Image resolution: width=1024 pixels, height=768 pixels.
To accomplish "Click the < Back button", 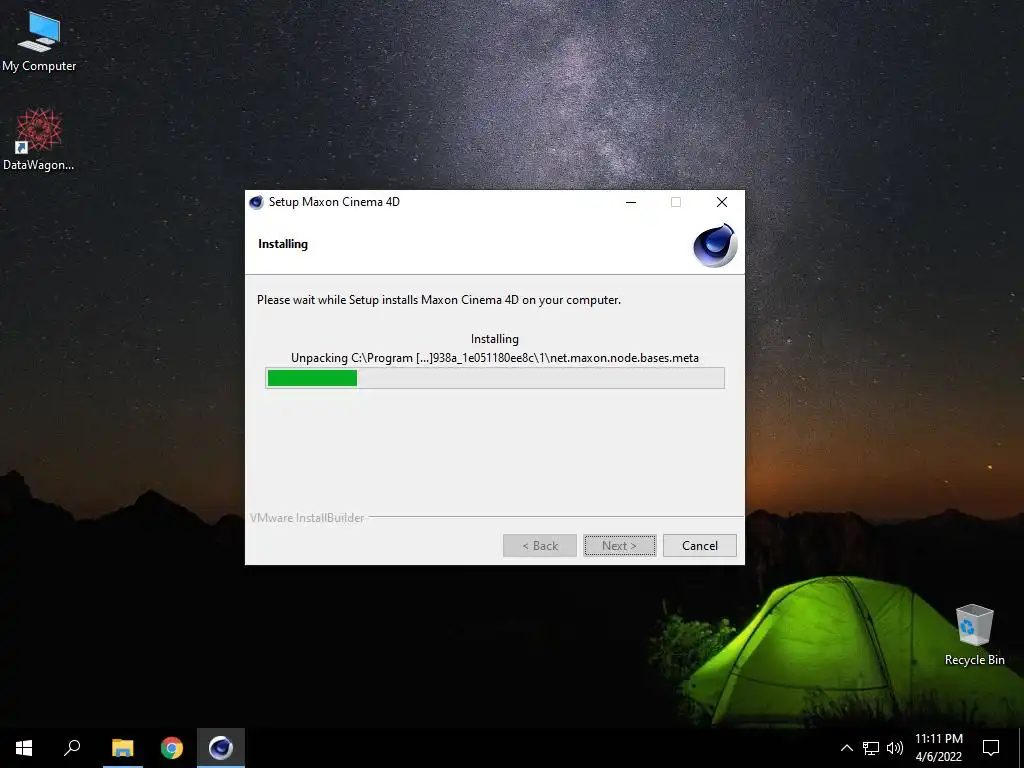I will pyautogui.click(x=539, y=546).
